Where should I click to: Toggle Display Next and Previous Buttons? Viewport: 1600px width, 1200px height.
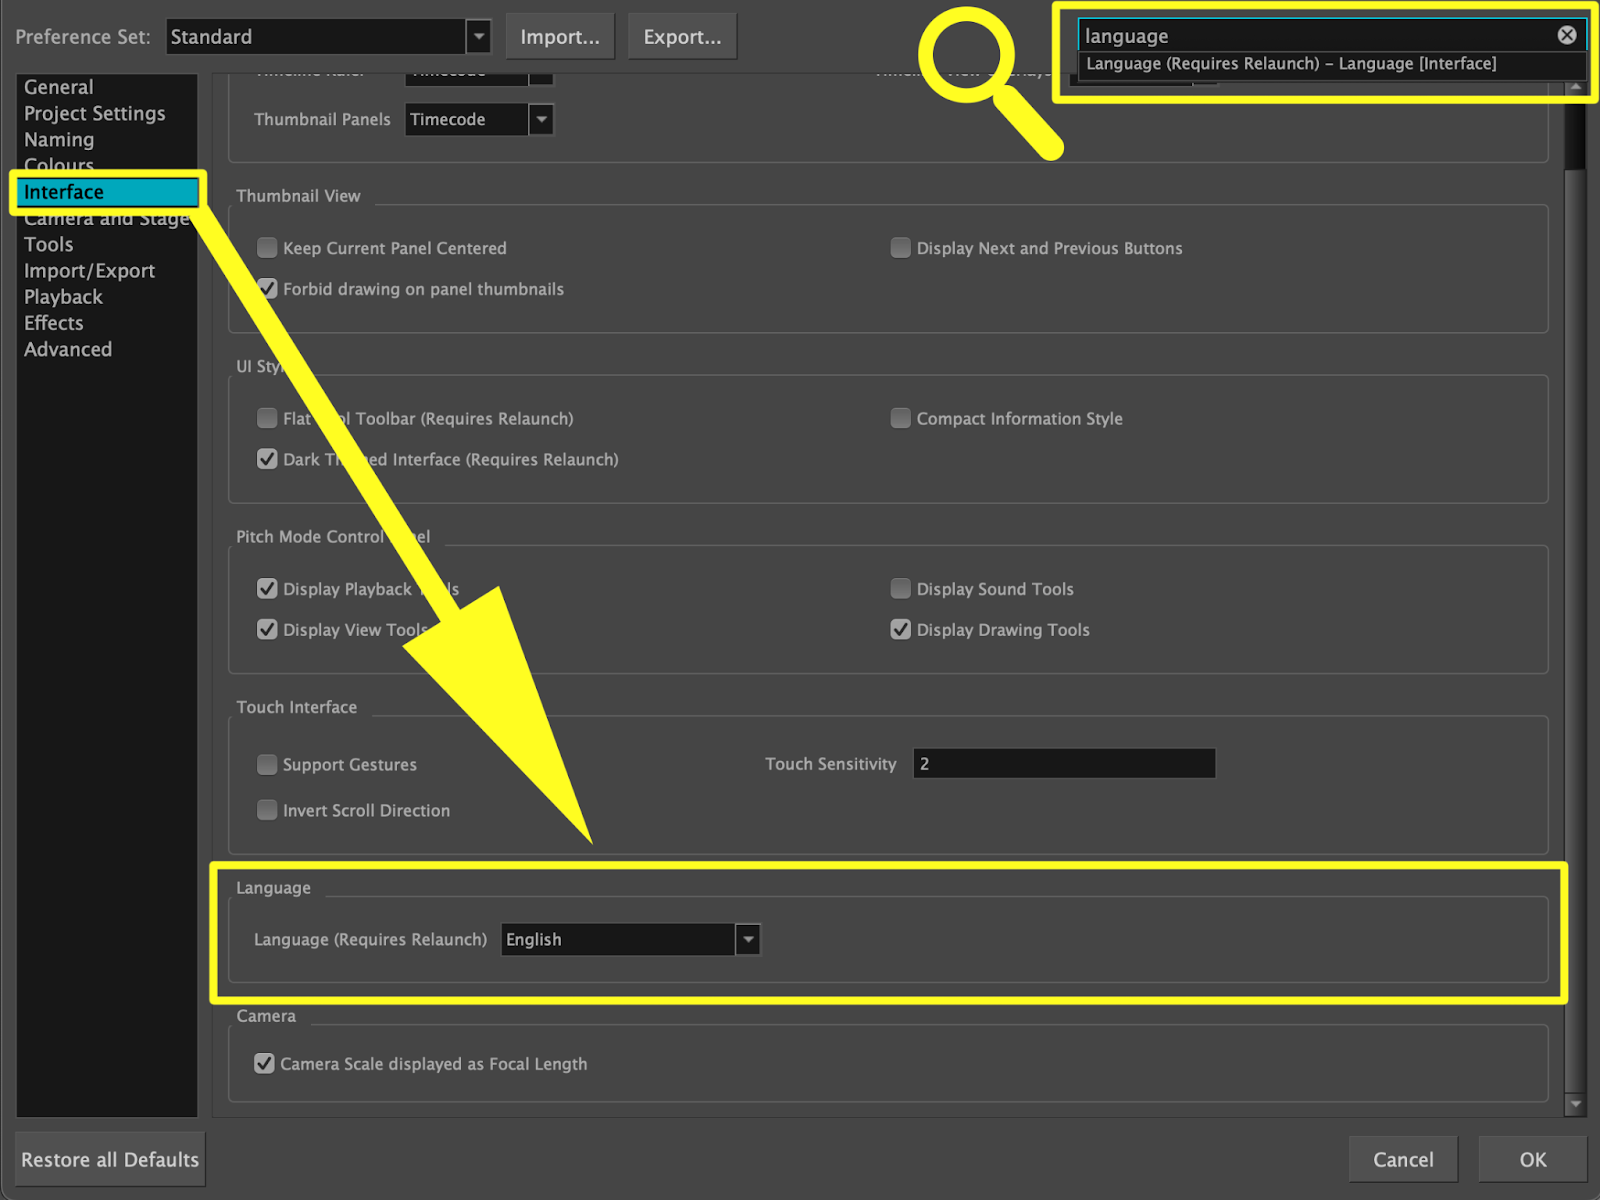click(x=901, y=248)
